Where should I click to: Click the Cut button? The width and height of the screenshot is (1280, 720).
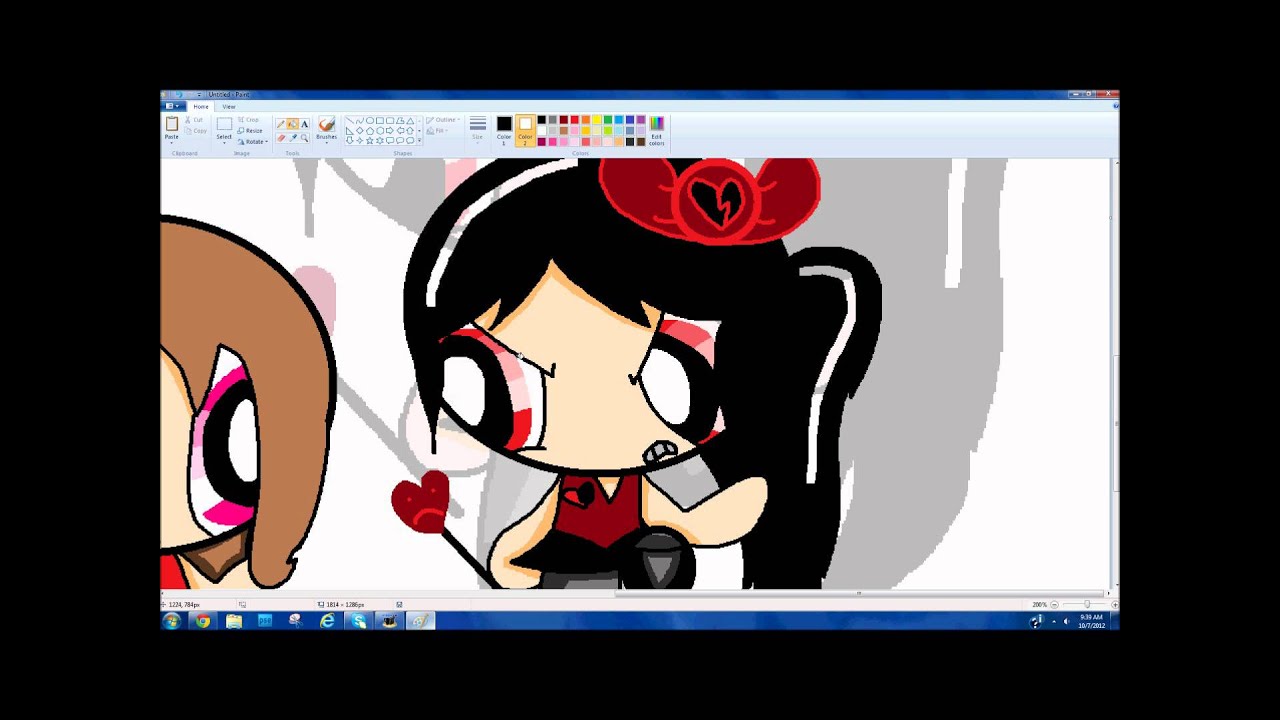[x=193, y=120]
